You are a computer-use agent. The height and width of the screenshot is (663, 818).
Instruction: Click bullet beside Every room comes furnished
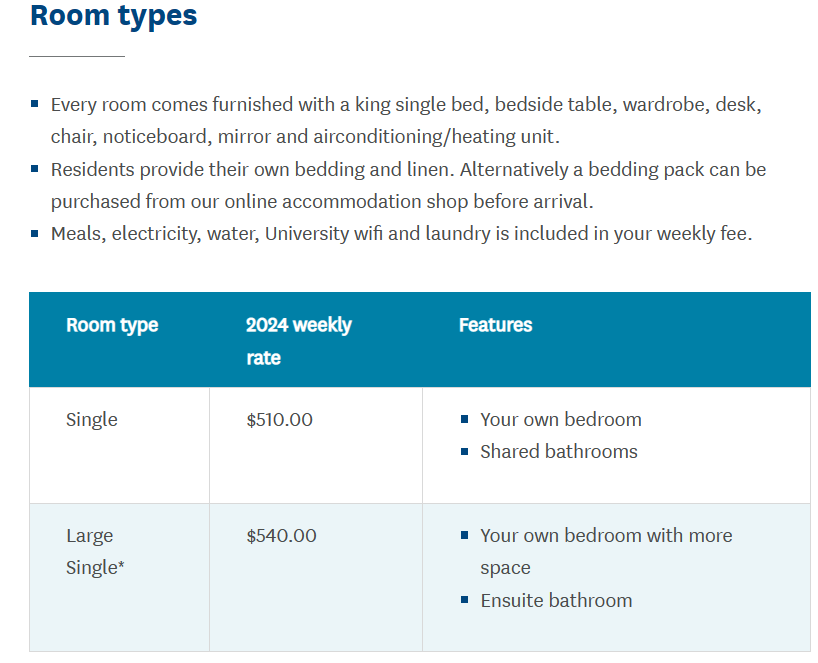(34, 104)
